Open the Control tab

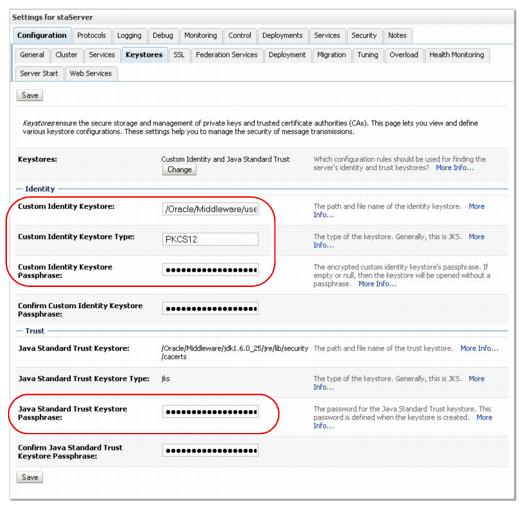[x=240, y=35]
